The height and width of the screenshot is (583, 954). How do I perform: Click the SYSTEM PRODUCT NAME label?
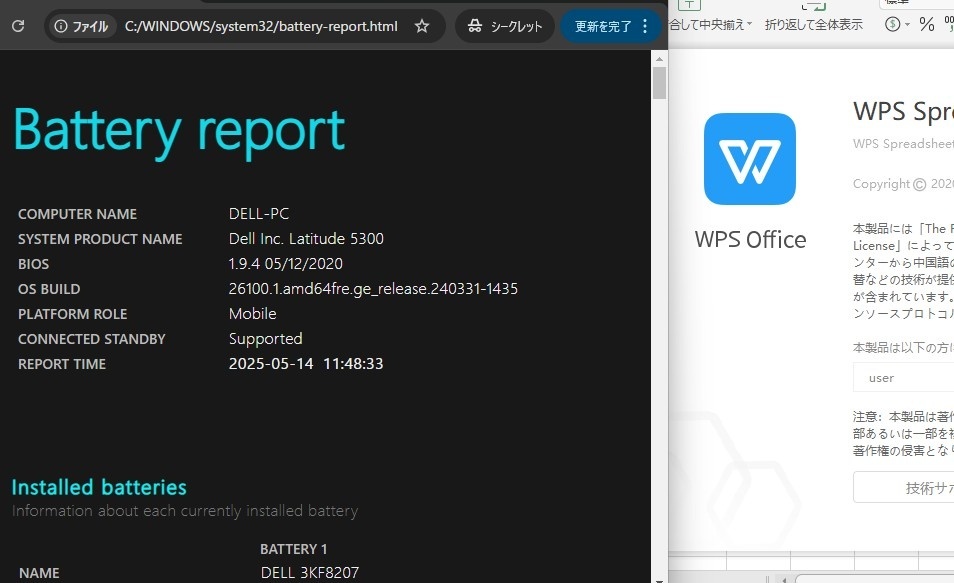click(100, 239)
